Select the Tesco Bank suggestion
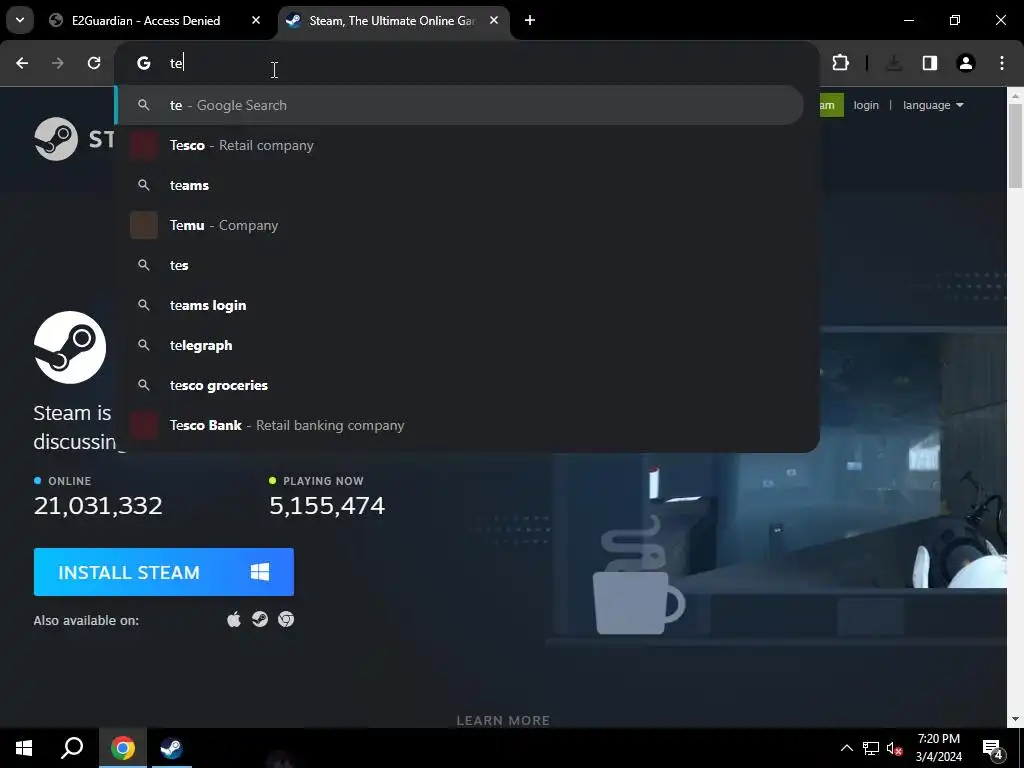1024x768 pixels. click(x=459, y=425)
